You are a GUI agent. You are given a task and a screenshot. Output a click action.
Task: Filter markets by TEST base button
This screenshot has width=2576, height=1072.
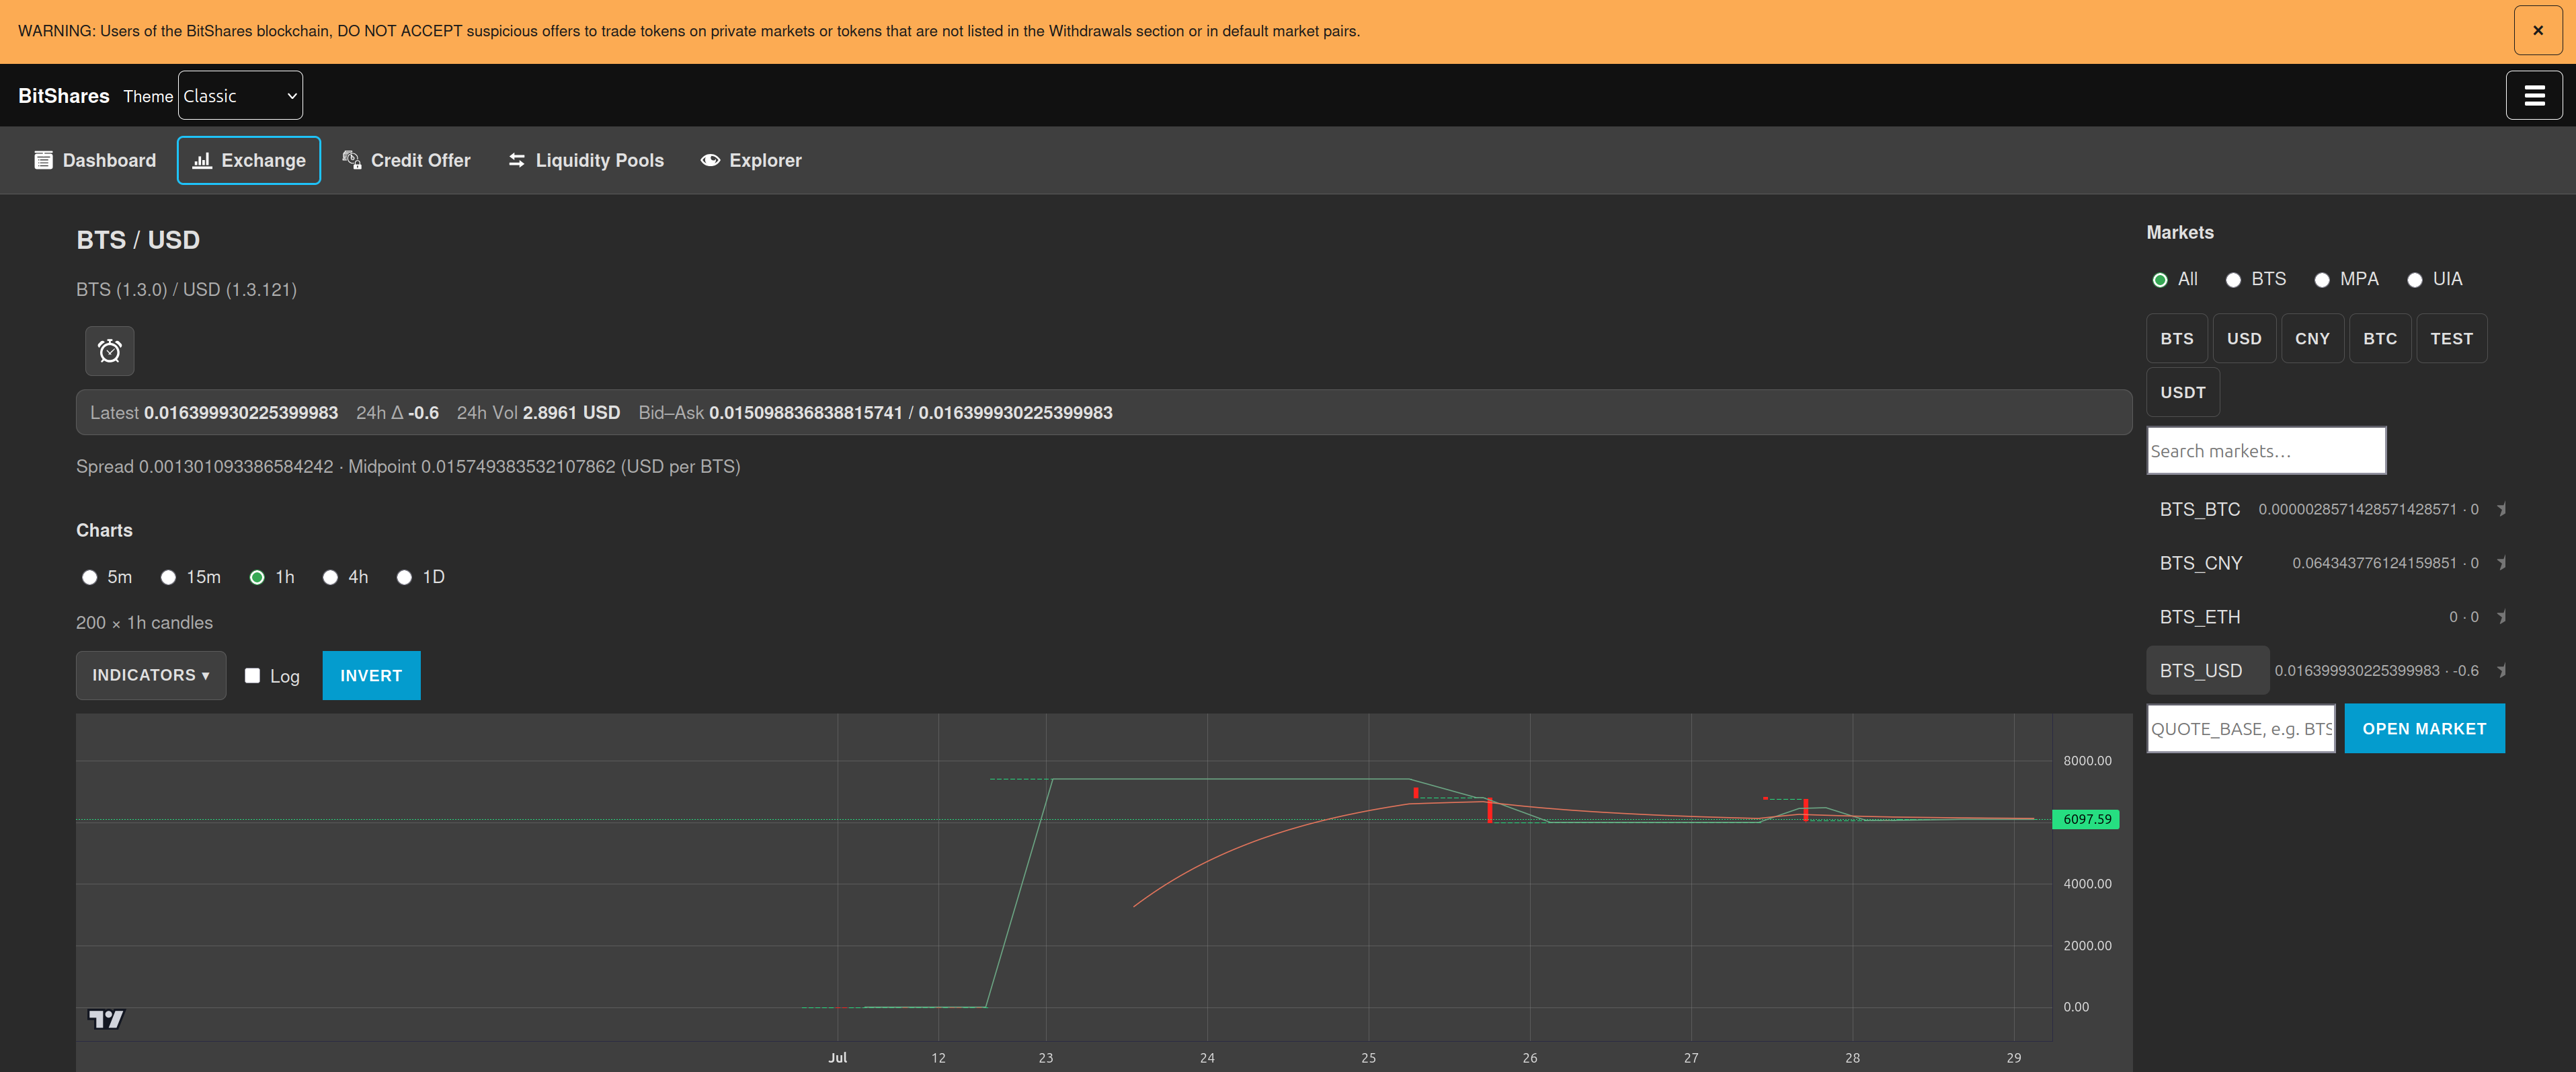2451,339
